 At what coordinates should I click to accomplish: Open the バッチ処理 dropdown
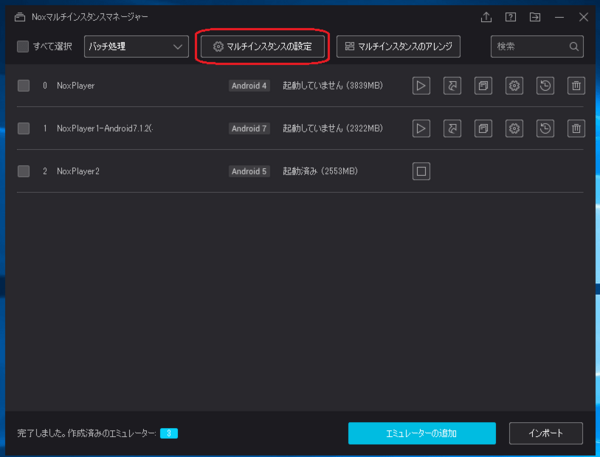point(136,47)
